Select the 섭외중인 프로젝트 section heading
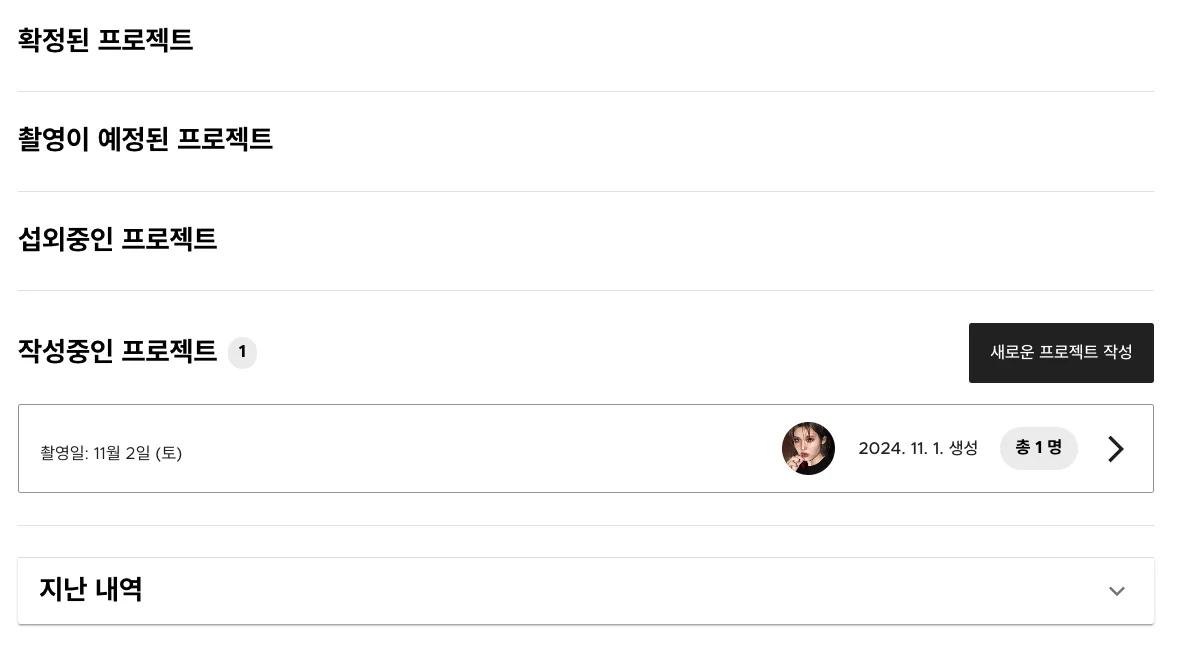This screenshot has height=654, width=1184. (117, 239)
